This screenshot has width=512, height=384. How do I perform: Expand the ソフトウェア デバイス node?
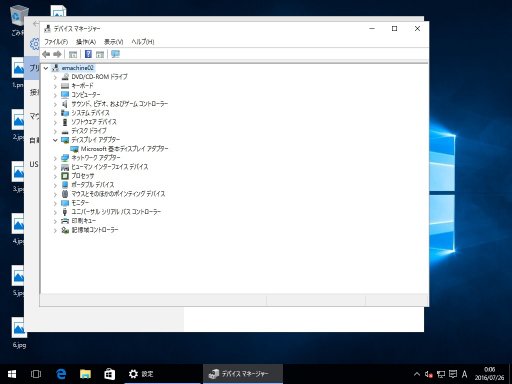coord(55,122)
